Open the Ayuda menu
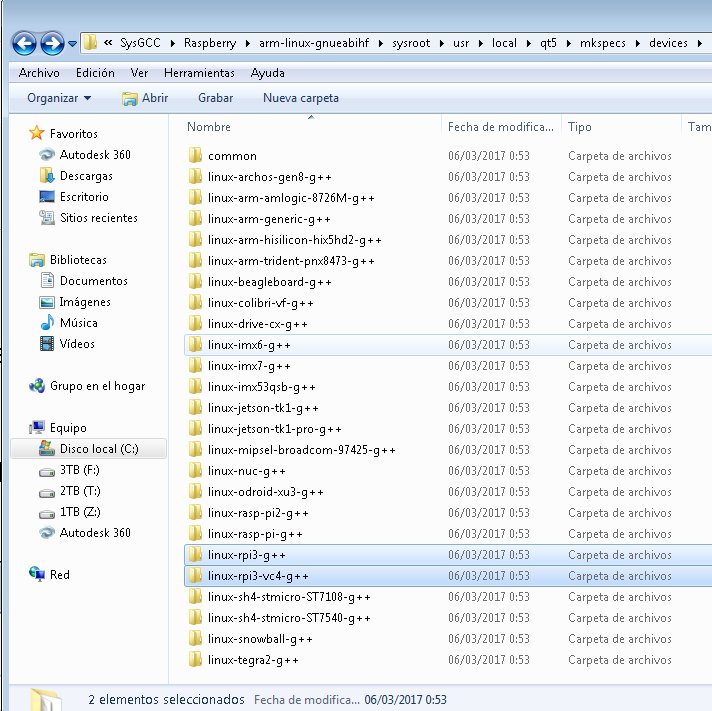Image resolution: width=712 pixels, height=711 pixels. pyautogui.click(x=267, y=73)
